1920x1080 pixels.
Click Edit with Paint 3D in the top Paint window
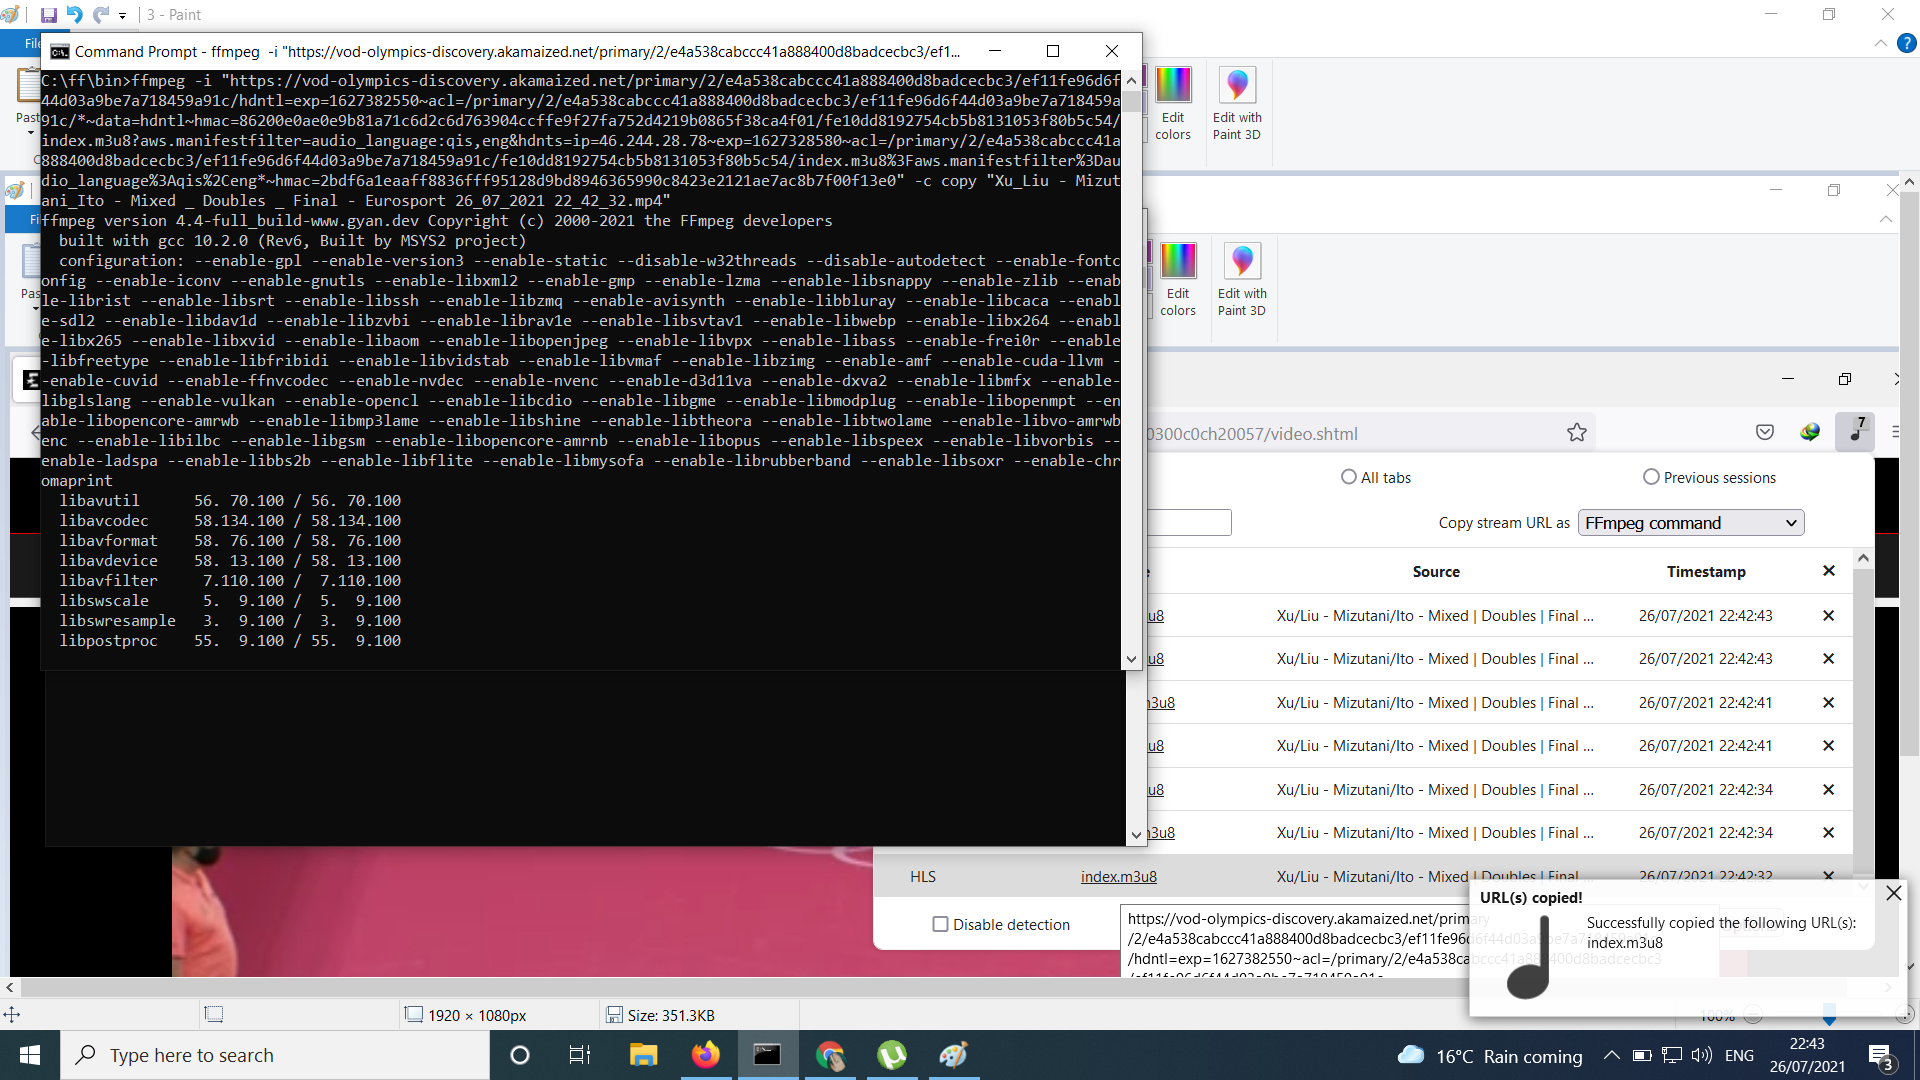click(1237, 103)
